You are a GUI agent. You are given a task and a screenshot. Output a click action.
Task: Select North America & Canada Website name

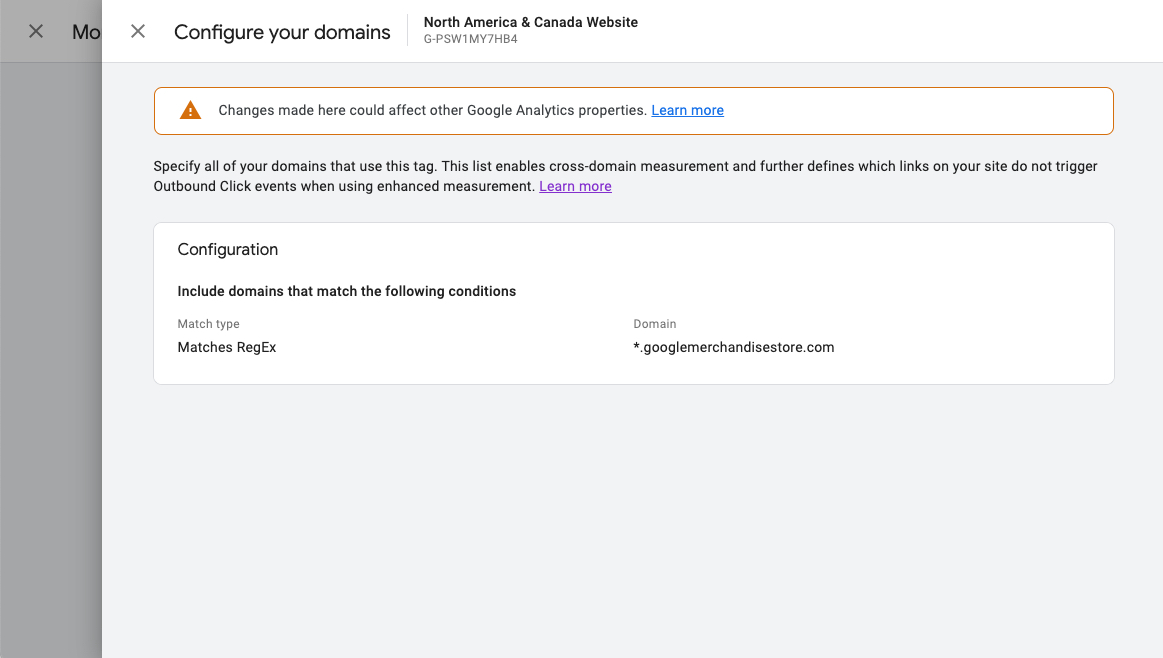click(530, 22)
